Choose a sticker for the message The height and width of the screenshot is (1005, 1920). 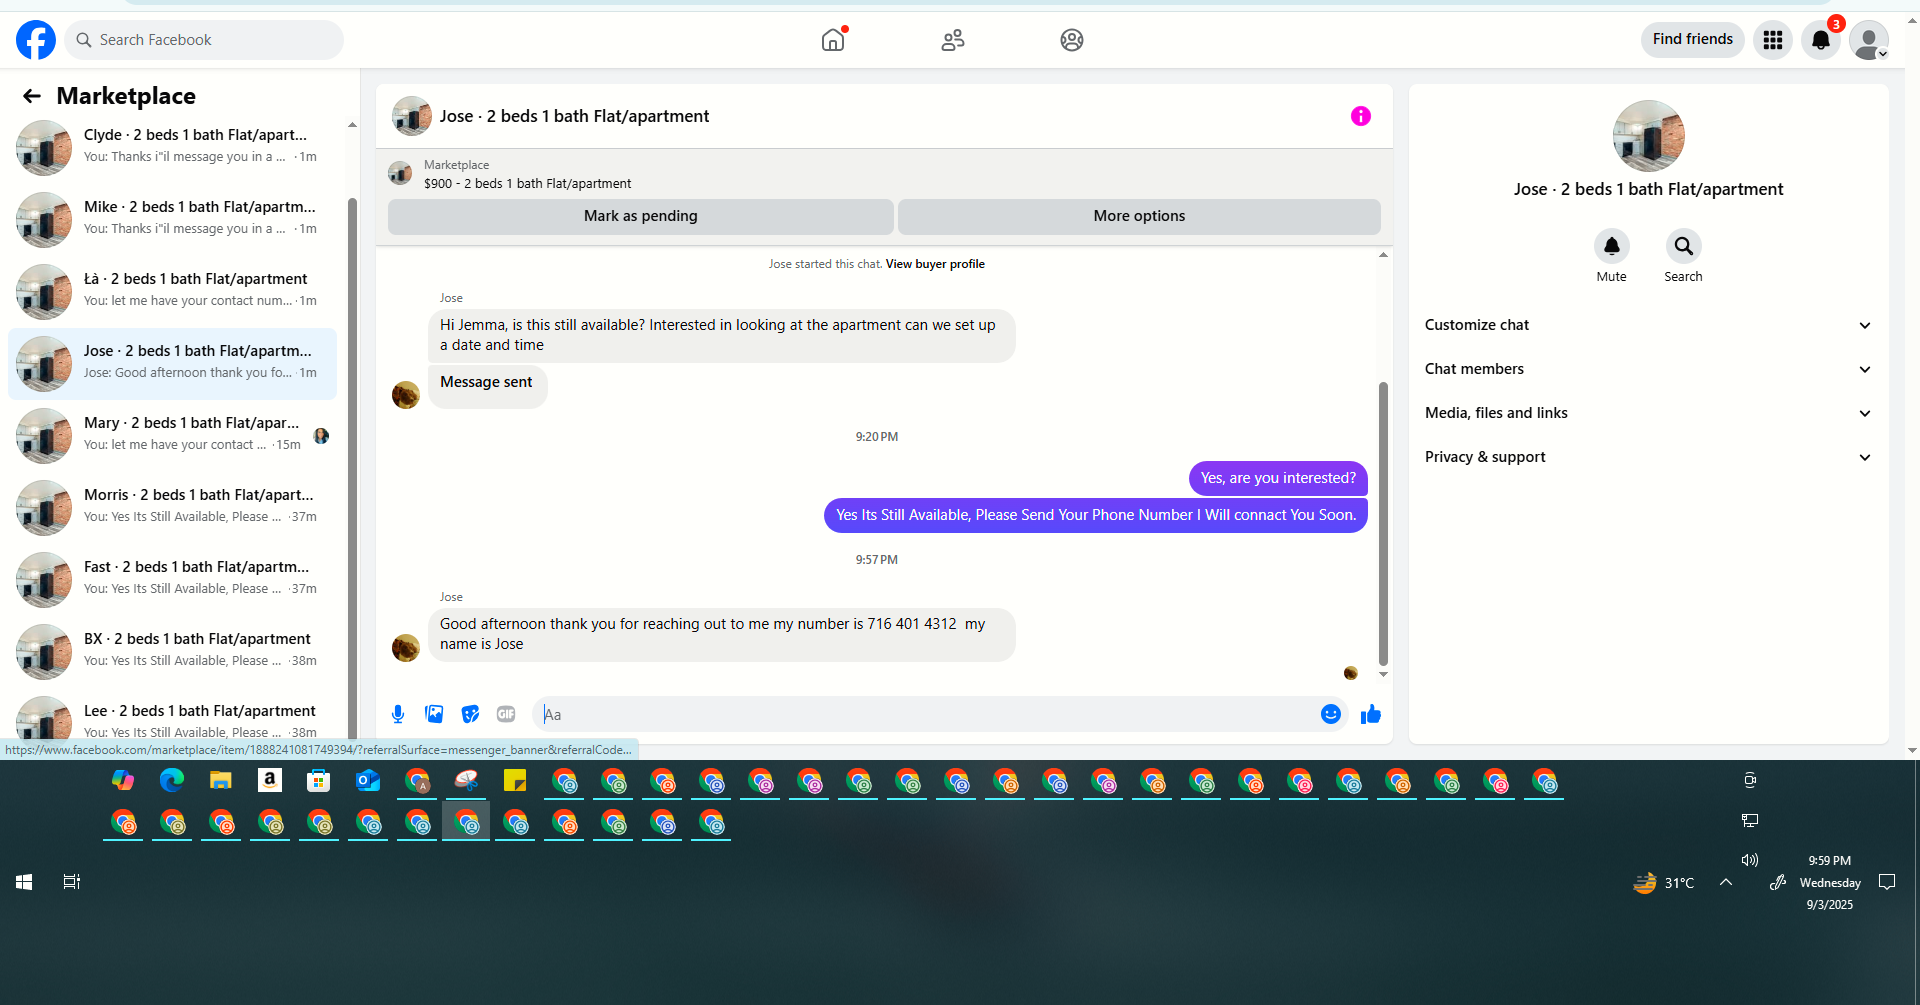point(470,714)
